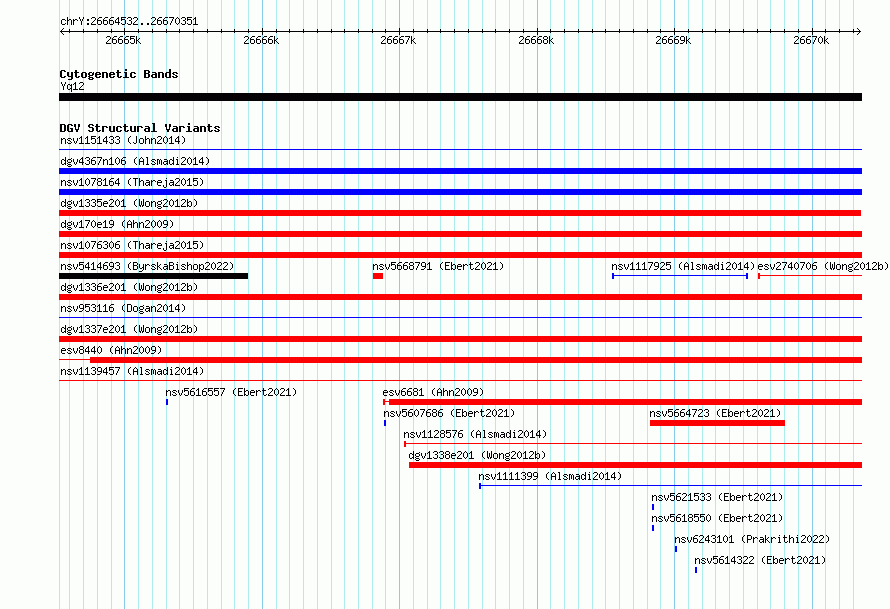Open variant dgv1338e201 (Wong2012b)
This screenshot has width=890, height=609.
point(477,455)
